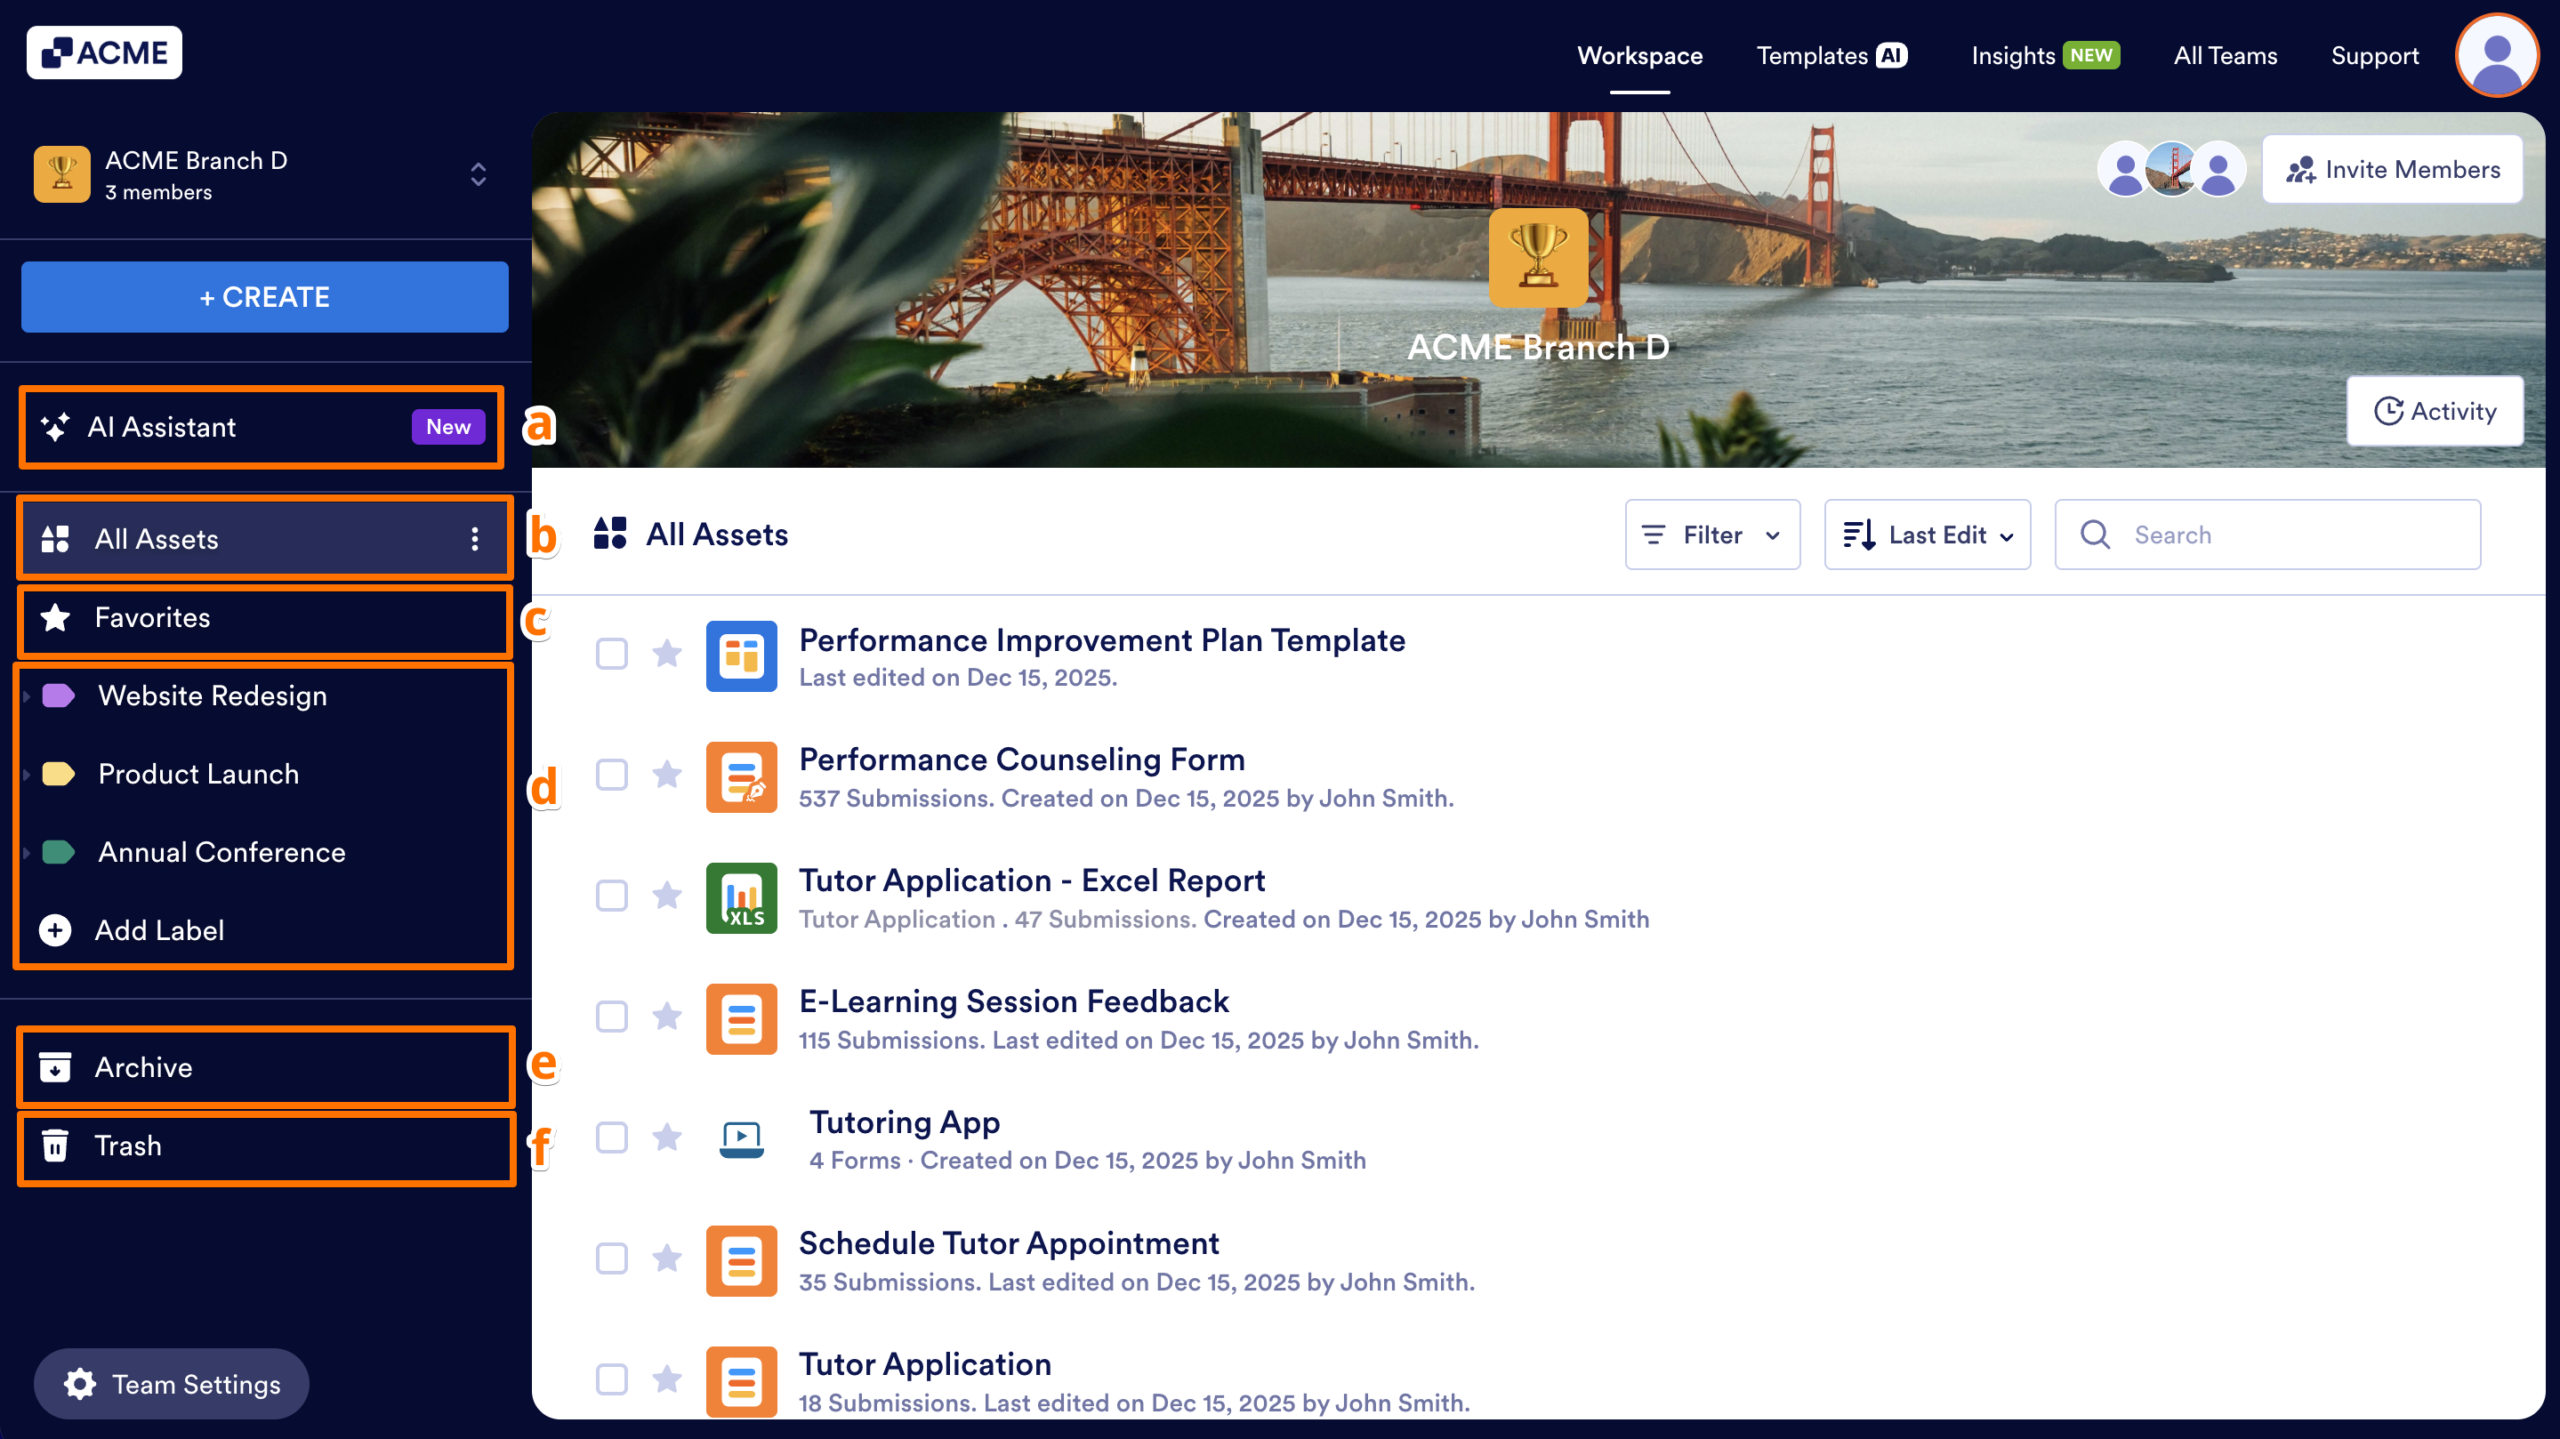The height and width of the screenshot is (1439, 2560).
Task: Select the All Assets grid icon in sidebar
Action: click(x=56, y=538)
